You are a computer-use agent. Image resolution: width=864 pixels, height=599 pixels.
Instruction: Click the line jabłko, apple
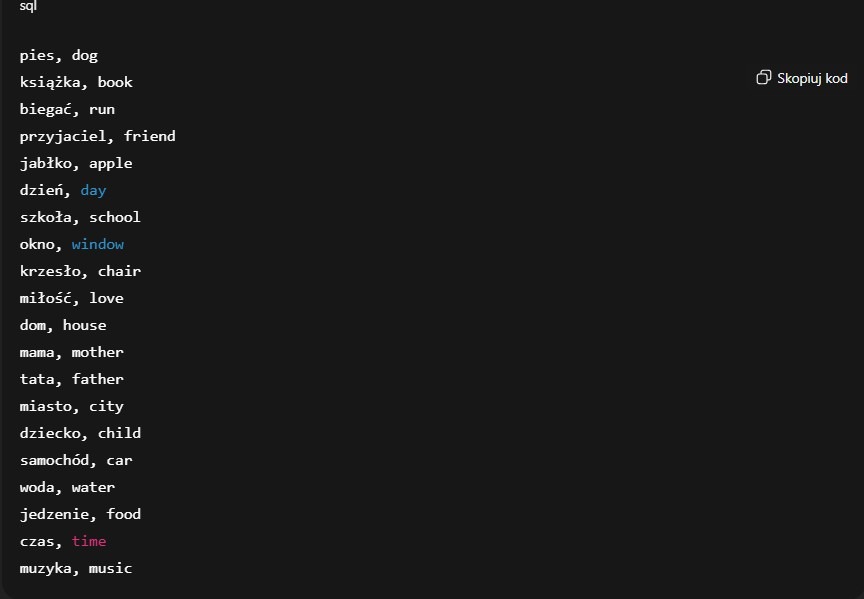point(76,163)
